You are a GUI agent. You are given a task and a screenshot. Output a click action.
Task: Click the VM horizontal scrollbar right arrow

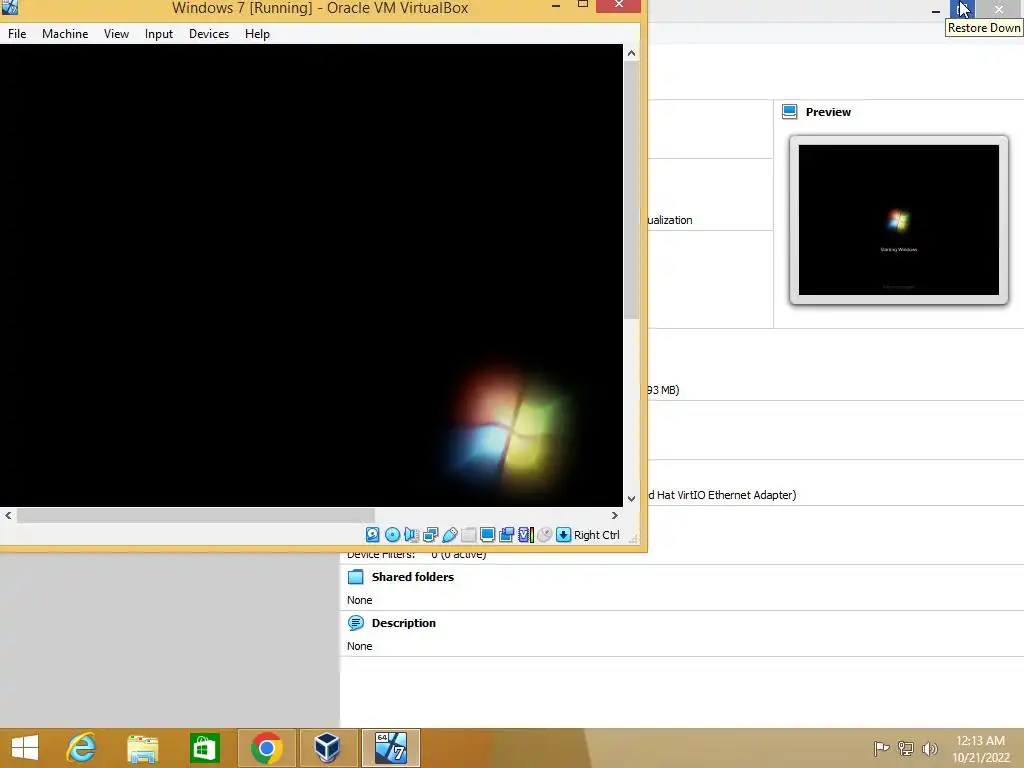pos(615,515)
